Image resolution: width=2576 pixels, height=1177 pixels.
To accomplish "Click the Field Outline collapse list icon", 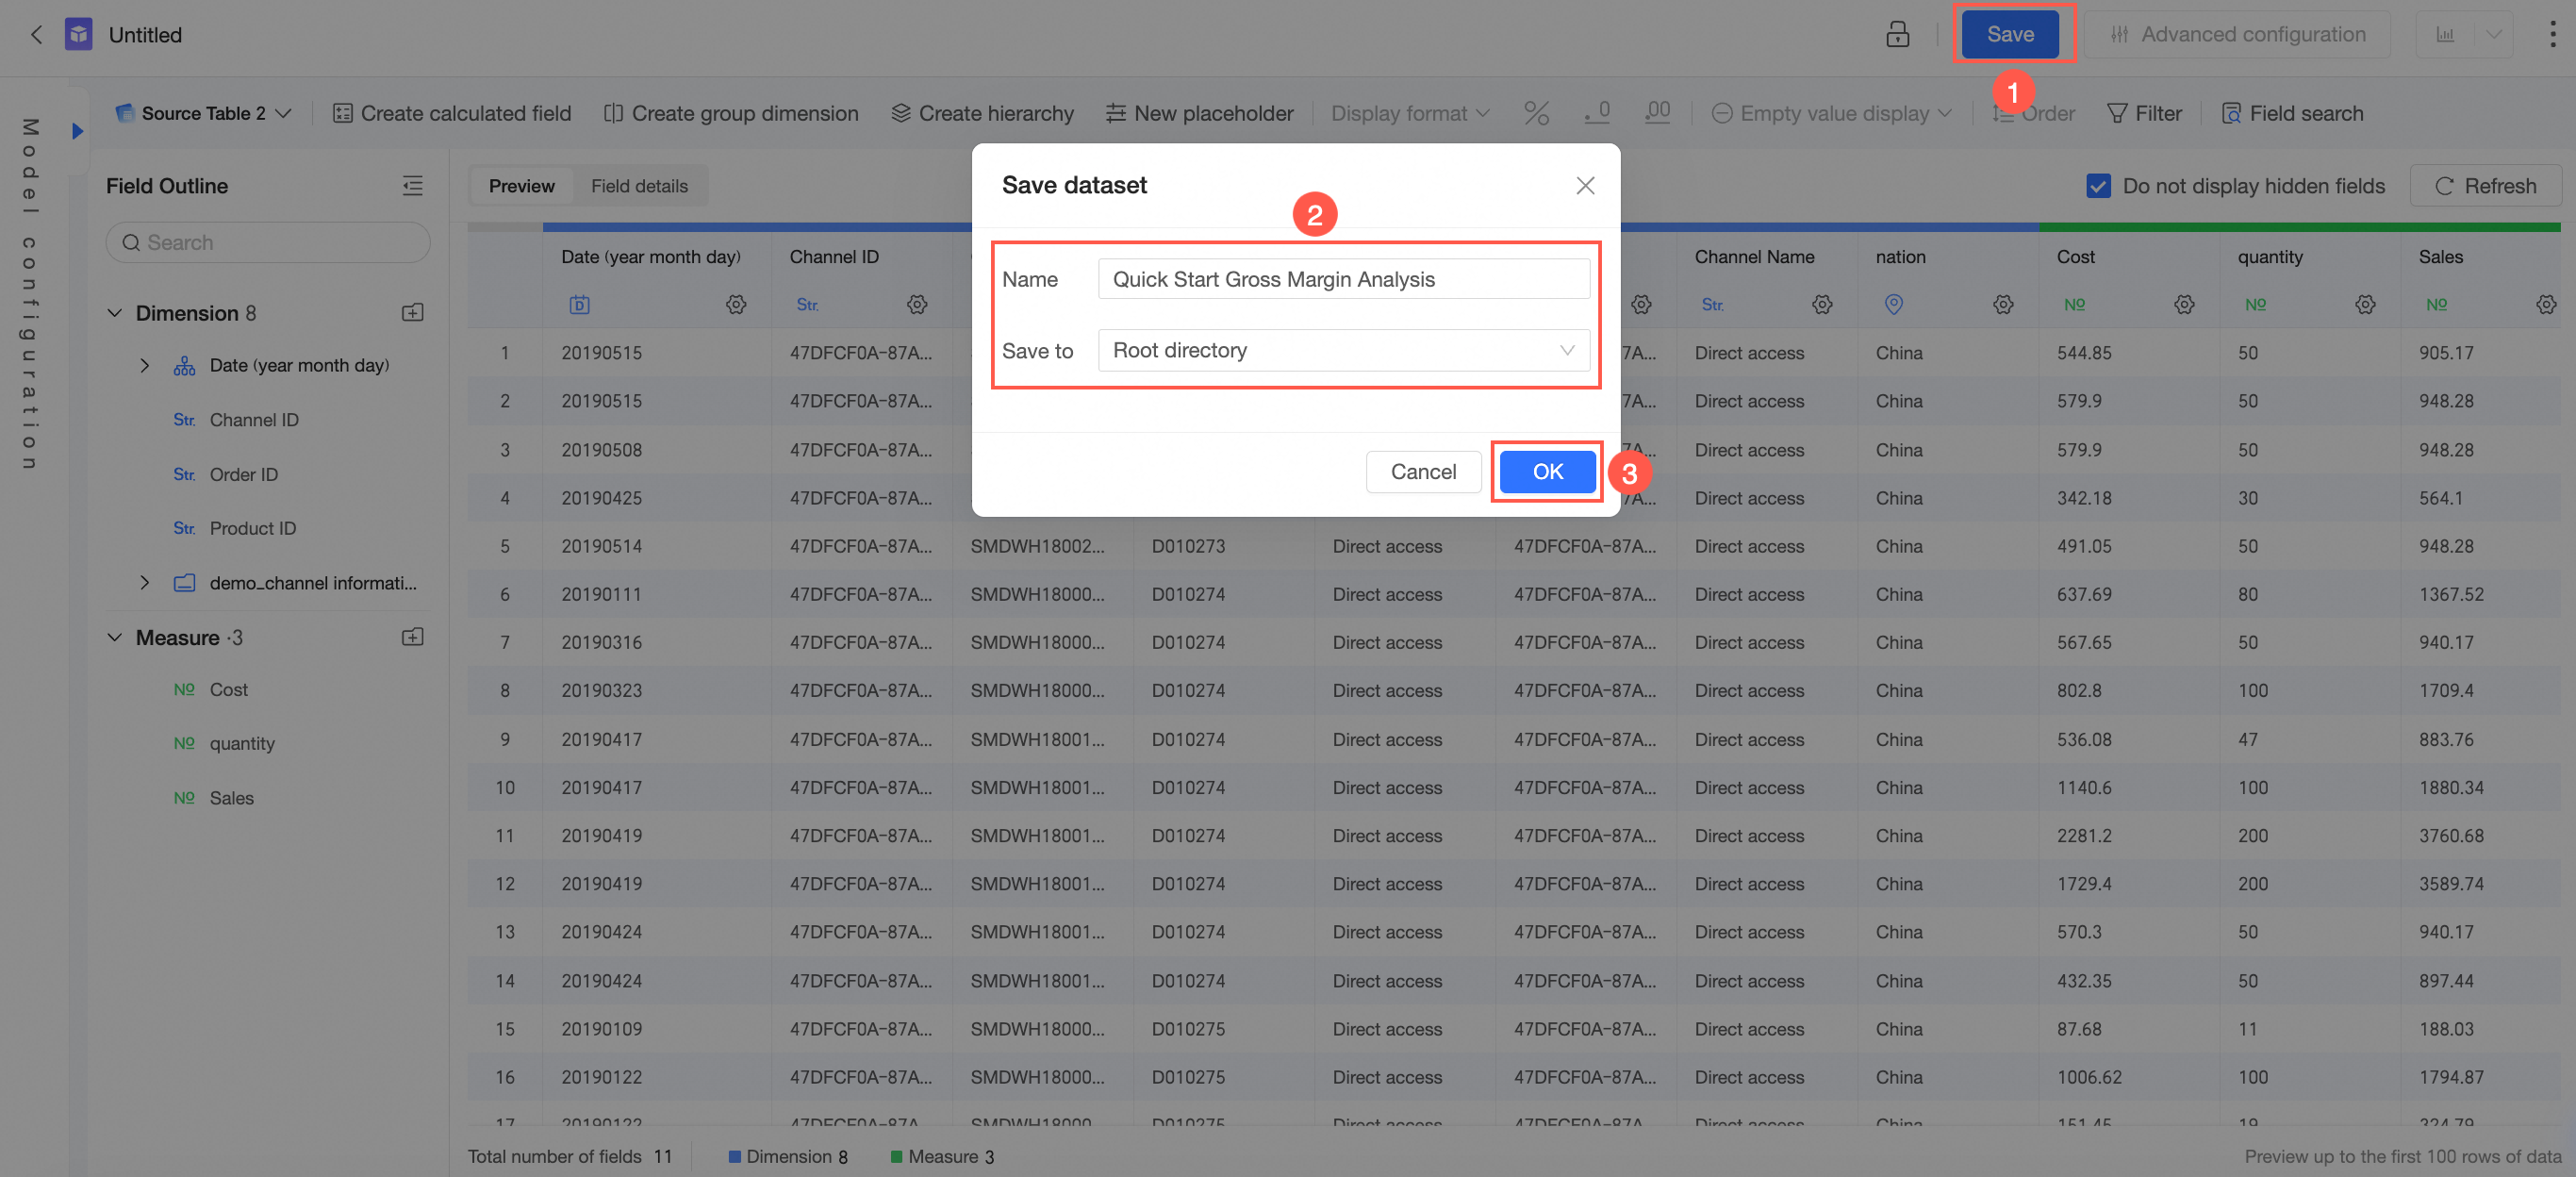I will tap(412, 186).
